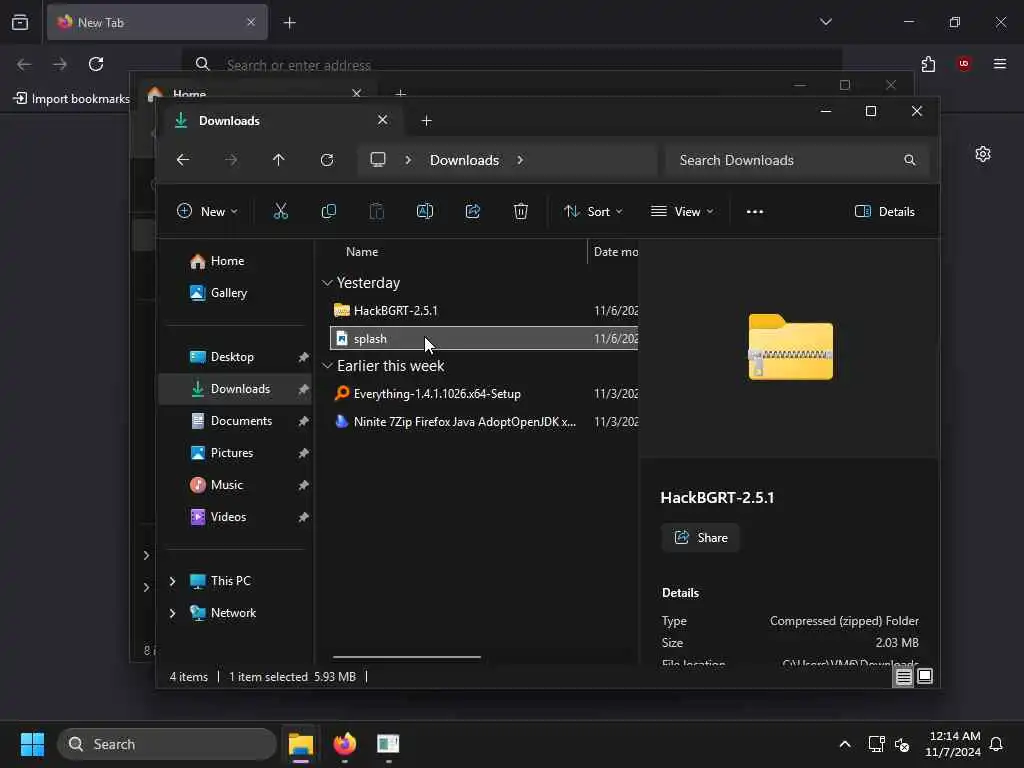Screen dimensions: 1024x768
Task: Click chevron before Downloads in address bar
Action: 408,160
